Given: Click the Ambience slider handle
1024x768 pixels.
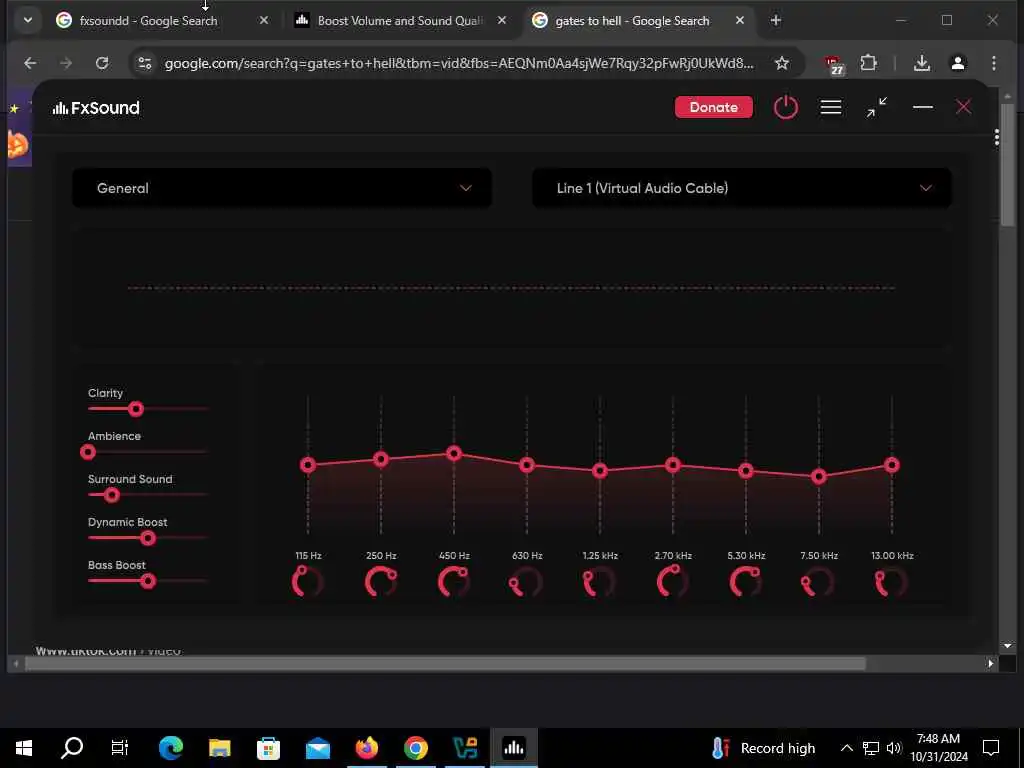Looking at the screenshot, I should click(88, 452).
